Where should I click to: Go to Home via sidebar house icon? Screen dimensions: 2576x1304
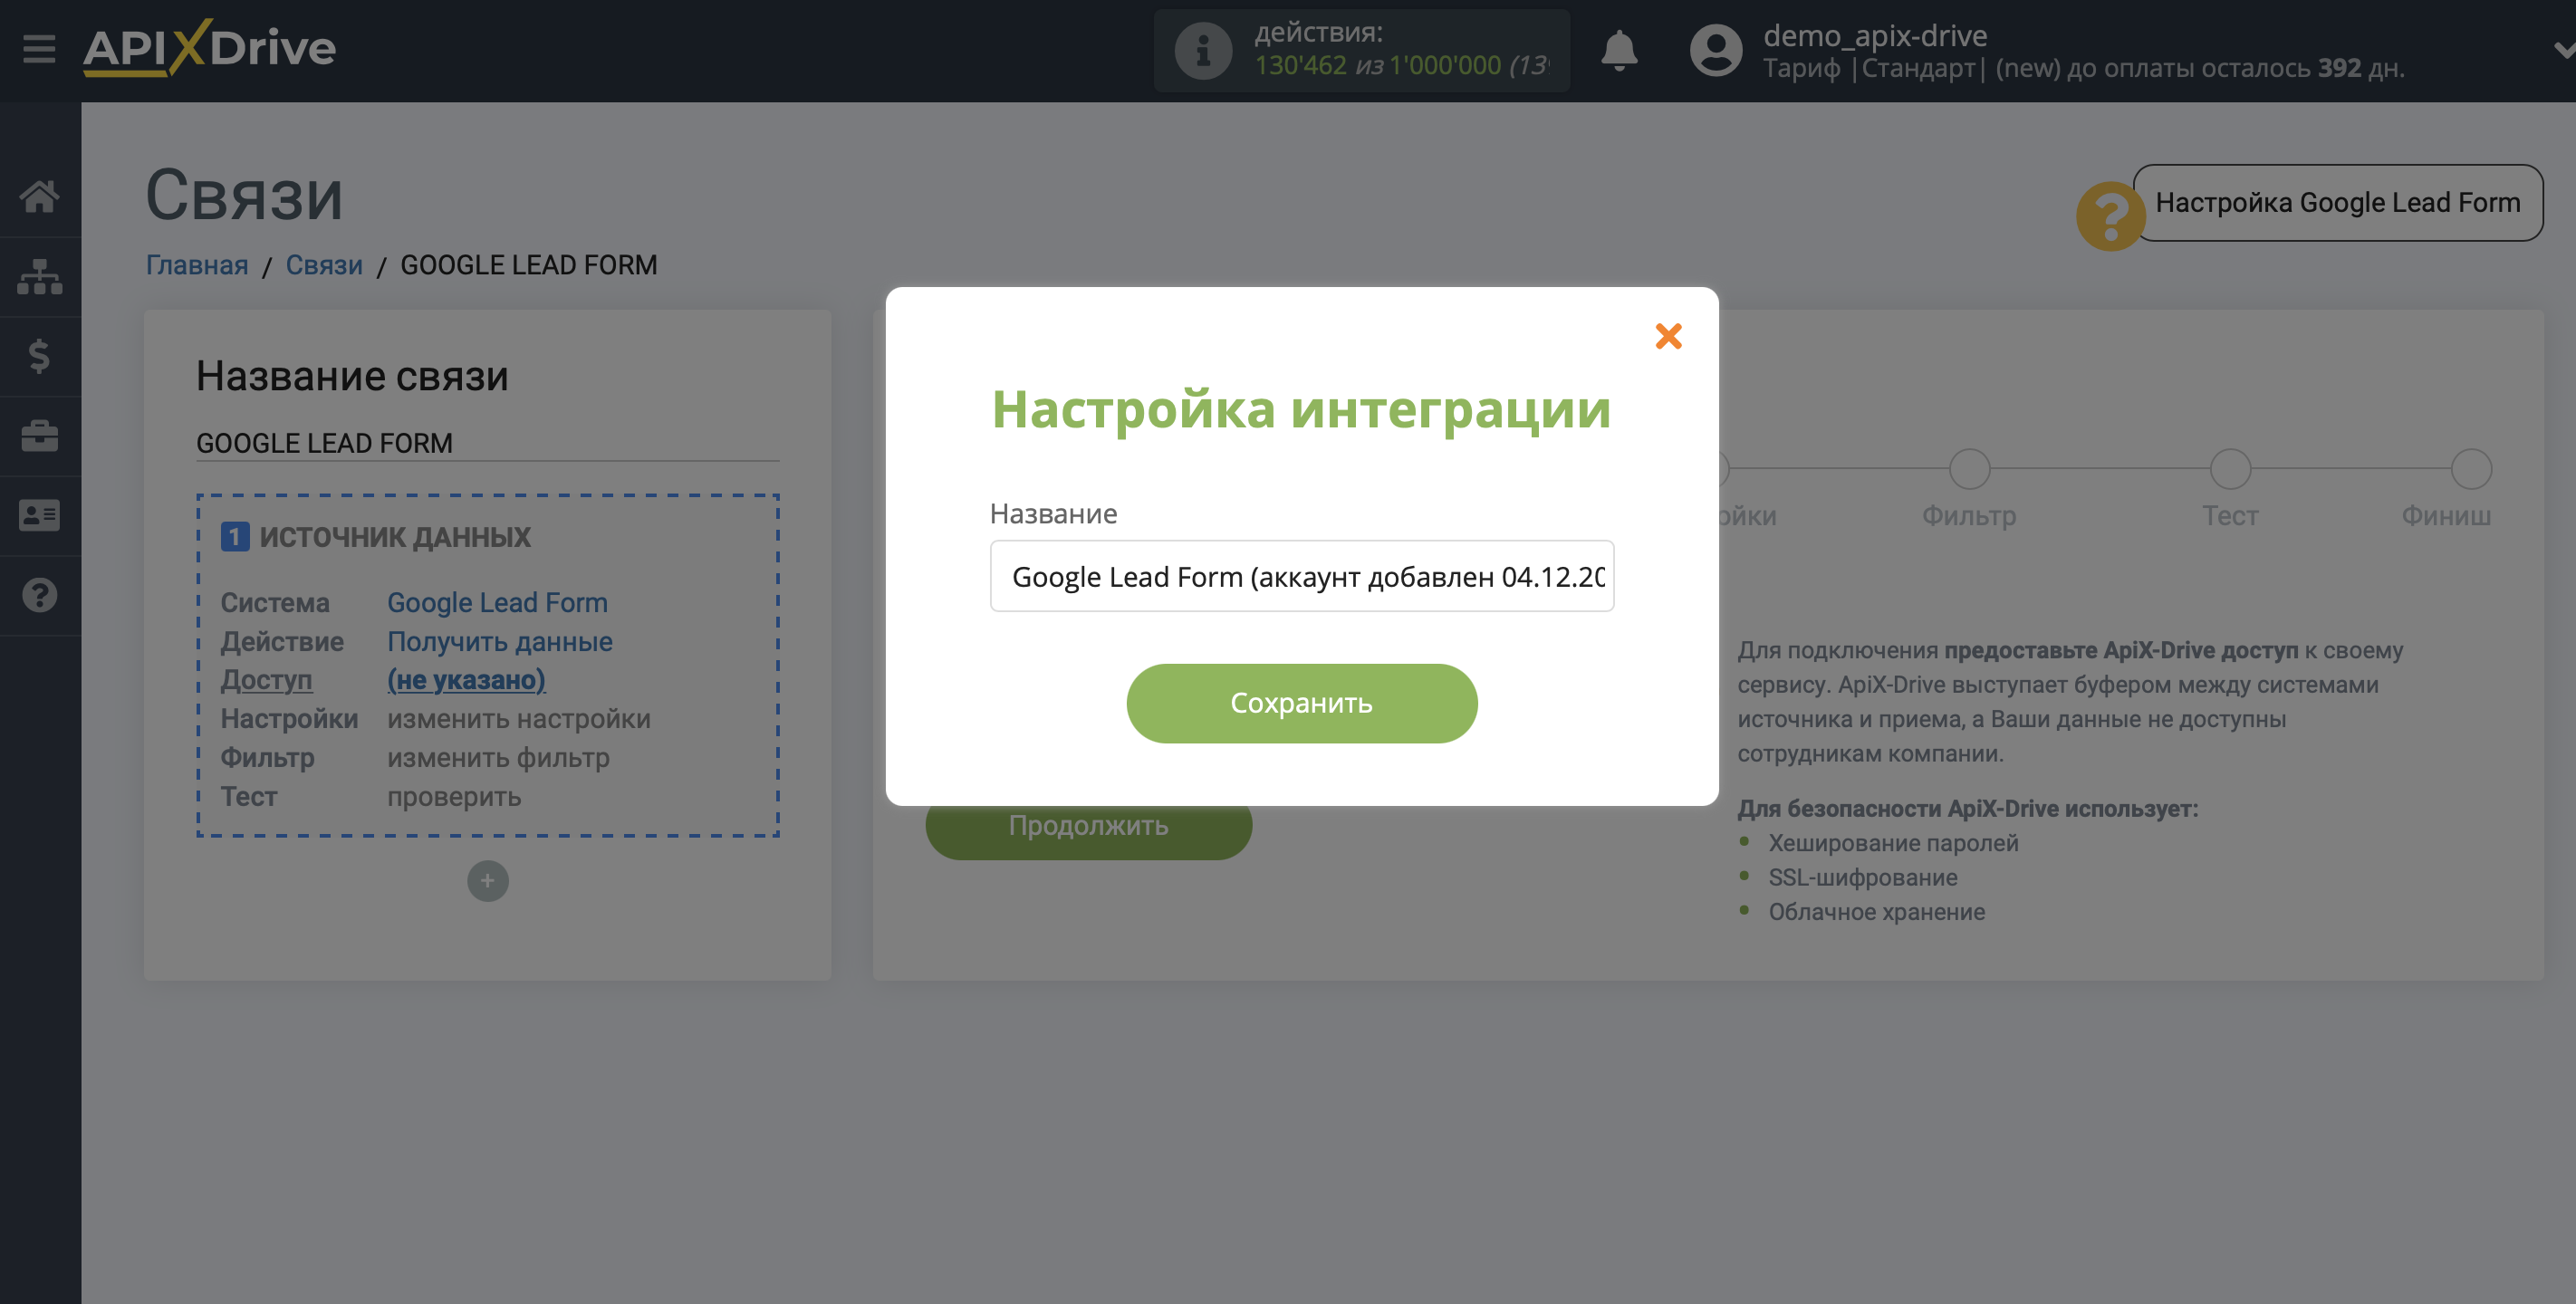[x=39, y=196]
